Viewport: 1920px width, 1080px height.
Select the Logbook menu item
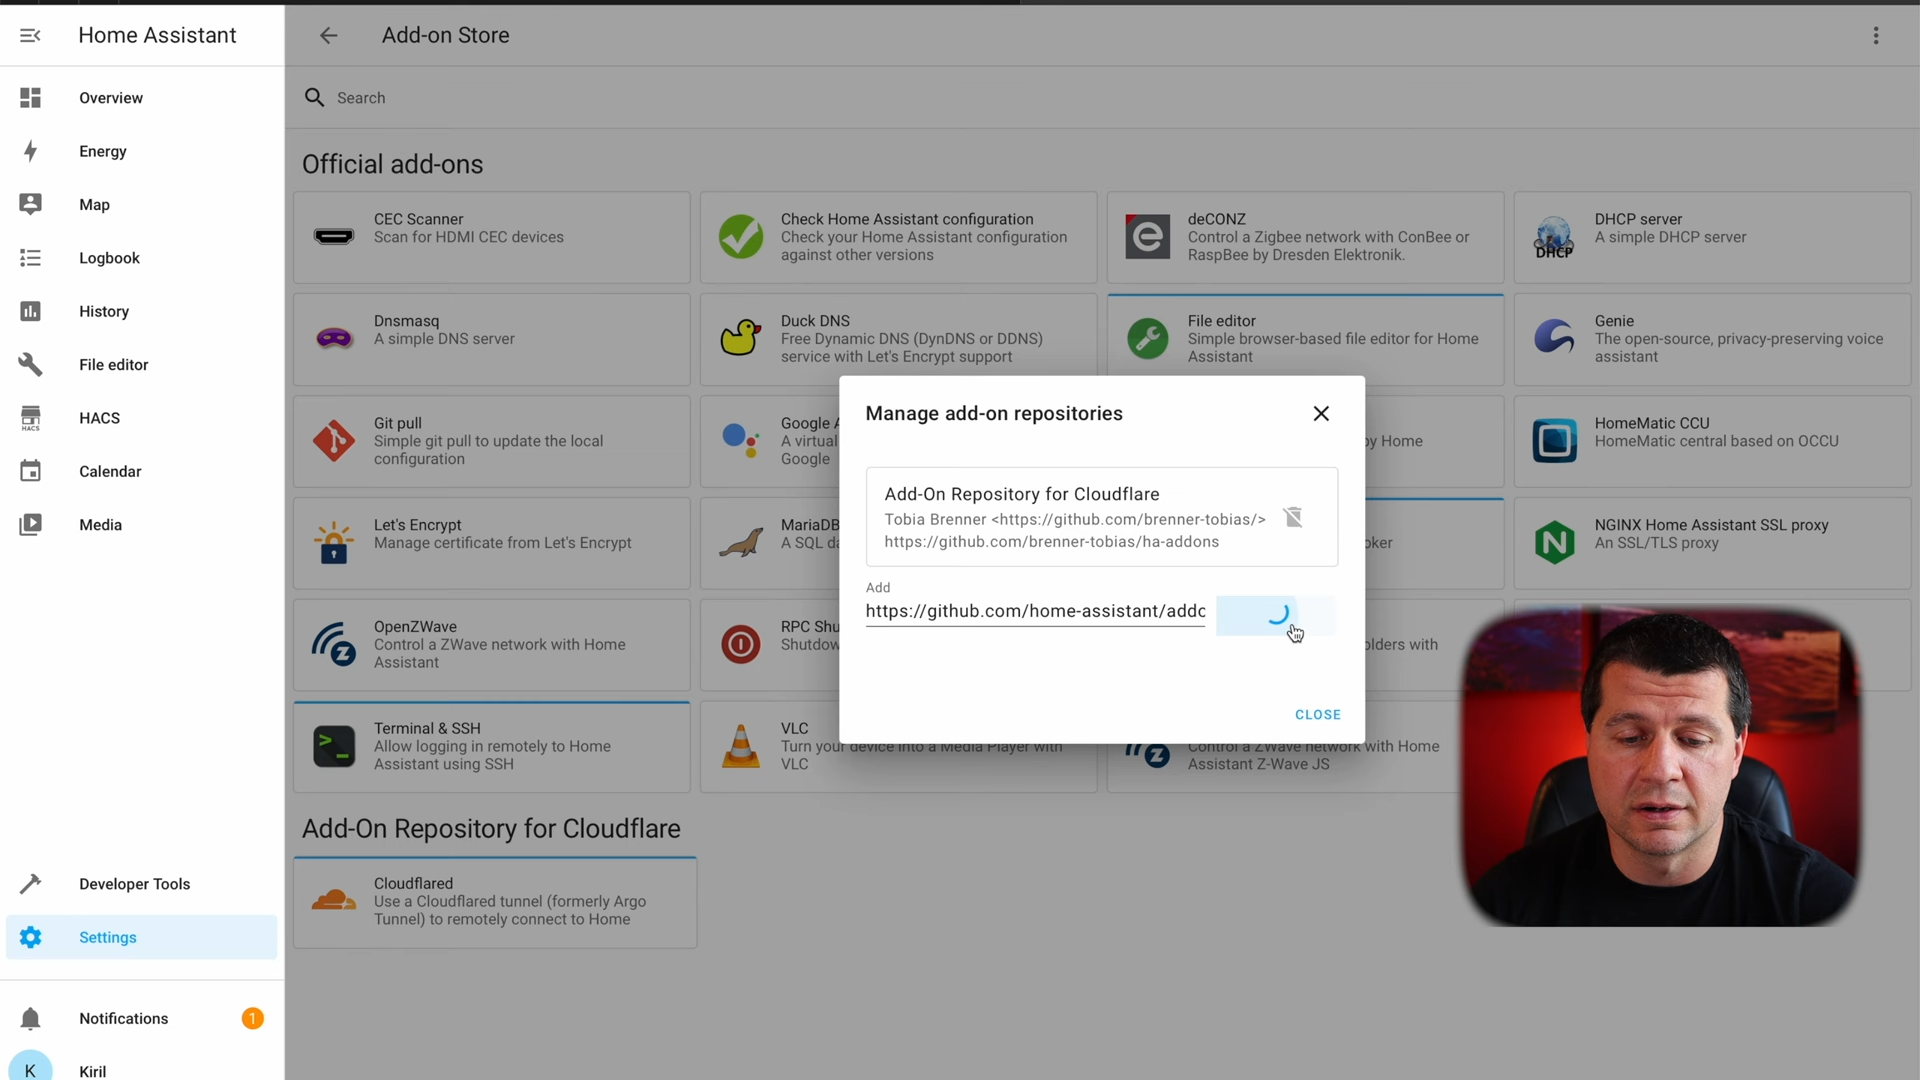pyautogui.click(x=109, y=257)
